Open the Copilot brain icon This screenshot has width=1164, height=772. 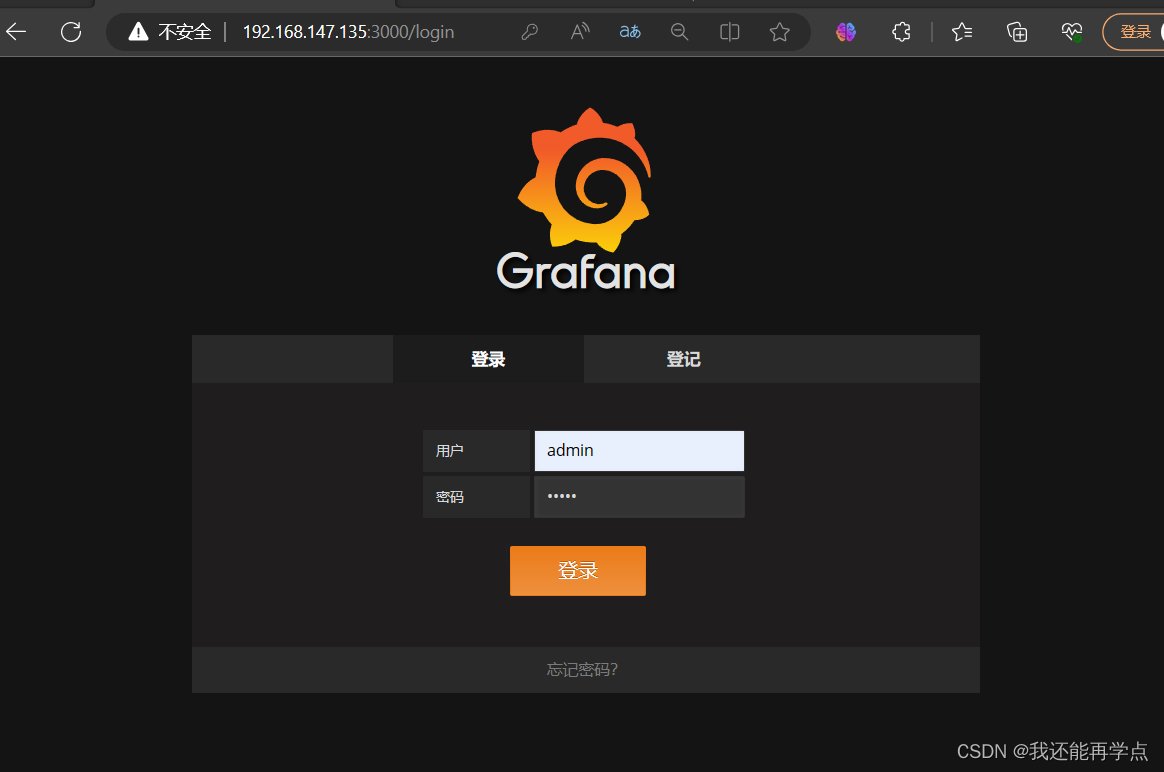[x=846, y=32]
